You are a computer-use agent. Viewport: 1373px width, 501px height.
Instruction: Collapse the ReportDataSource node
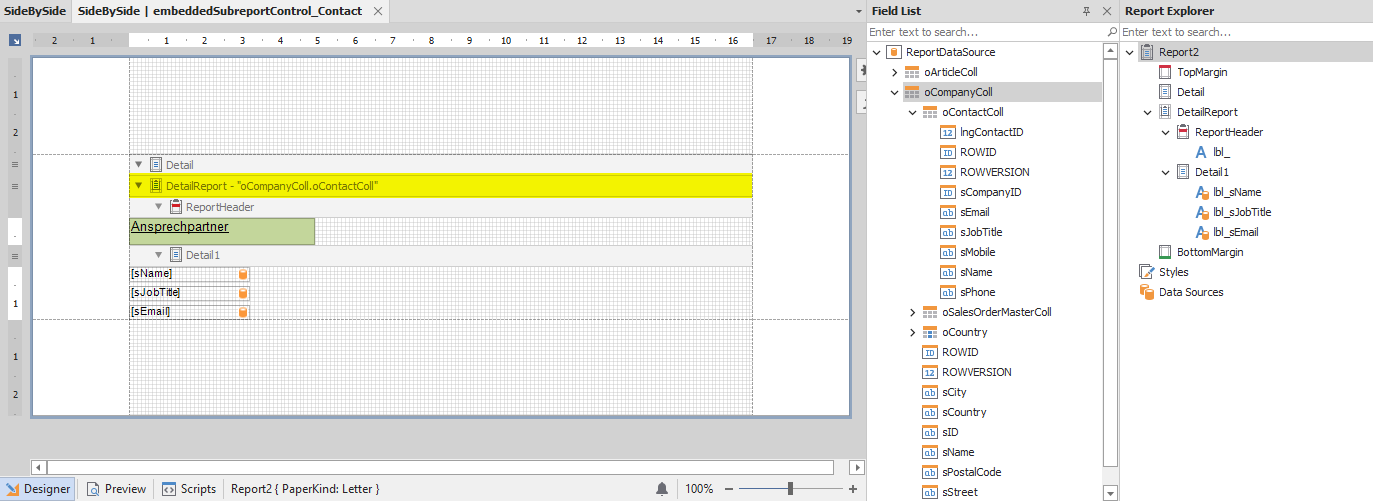coord(876,52)
